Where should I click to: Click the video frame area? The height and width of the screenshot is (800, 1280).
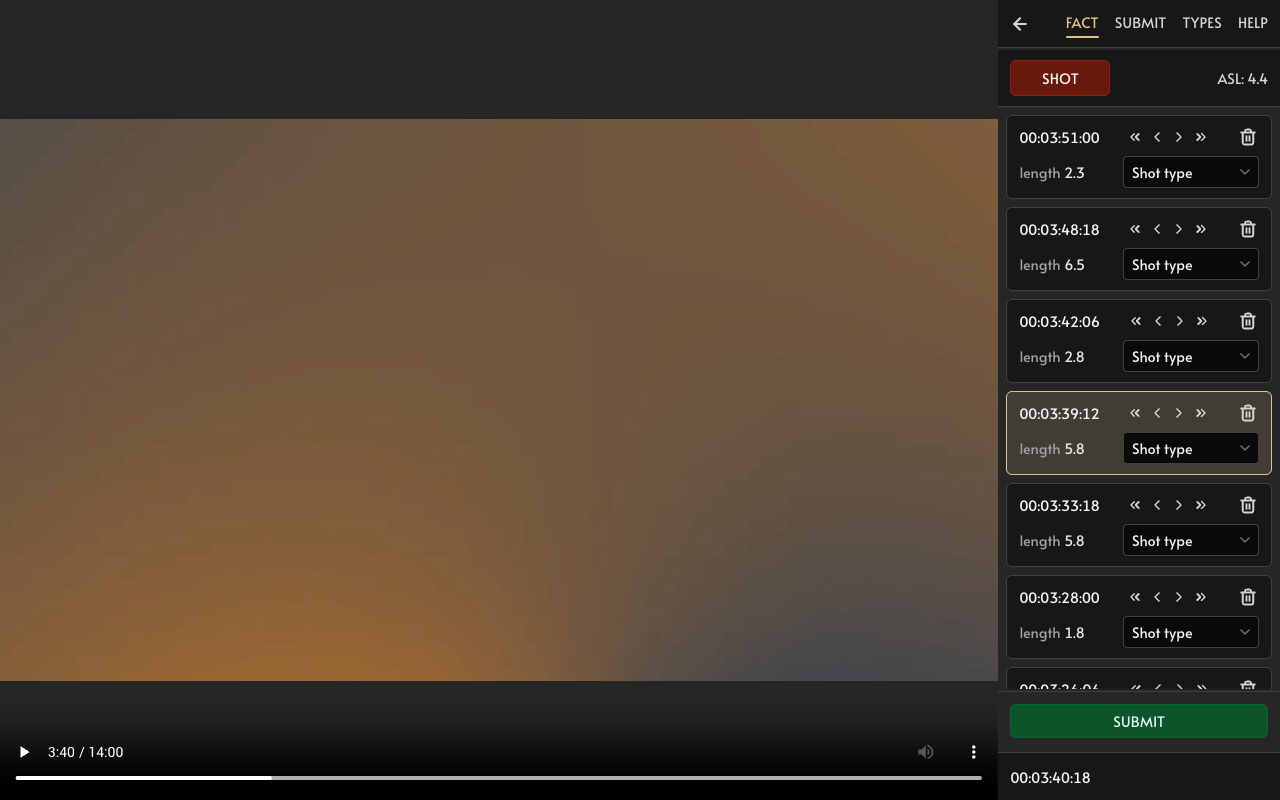499,400
